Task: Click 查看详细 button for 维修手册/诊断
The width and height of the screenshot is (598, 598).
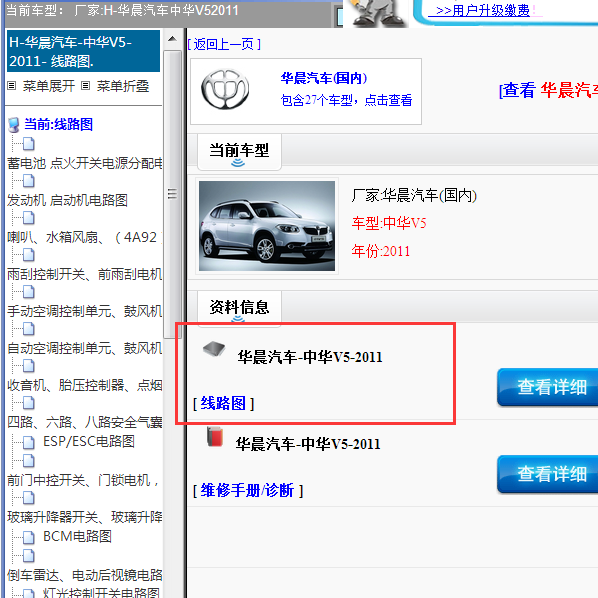Action: (x=548, y=474)
